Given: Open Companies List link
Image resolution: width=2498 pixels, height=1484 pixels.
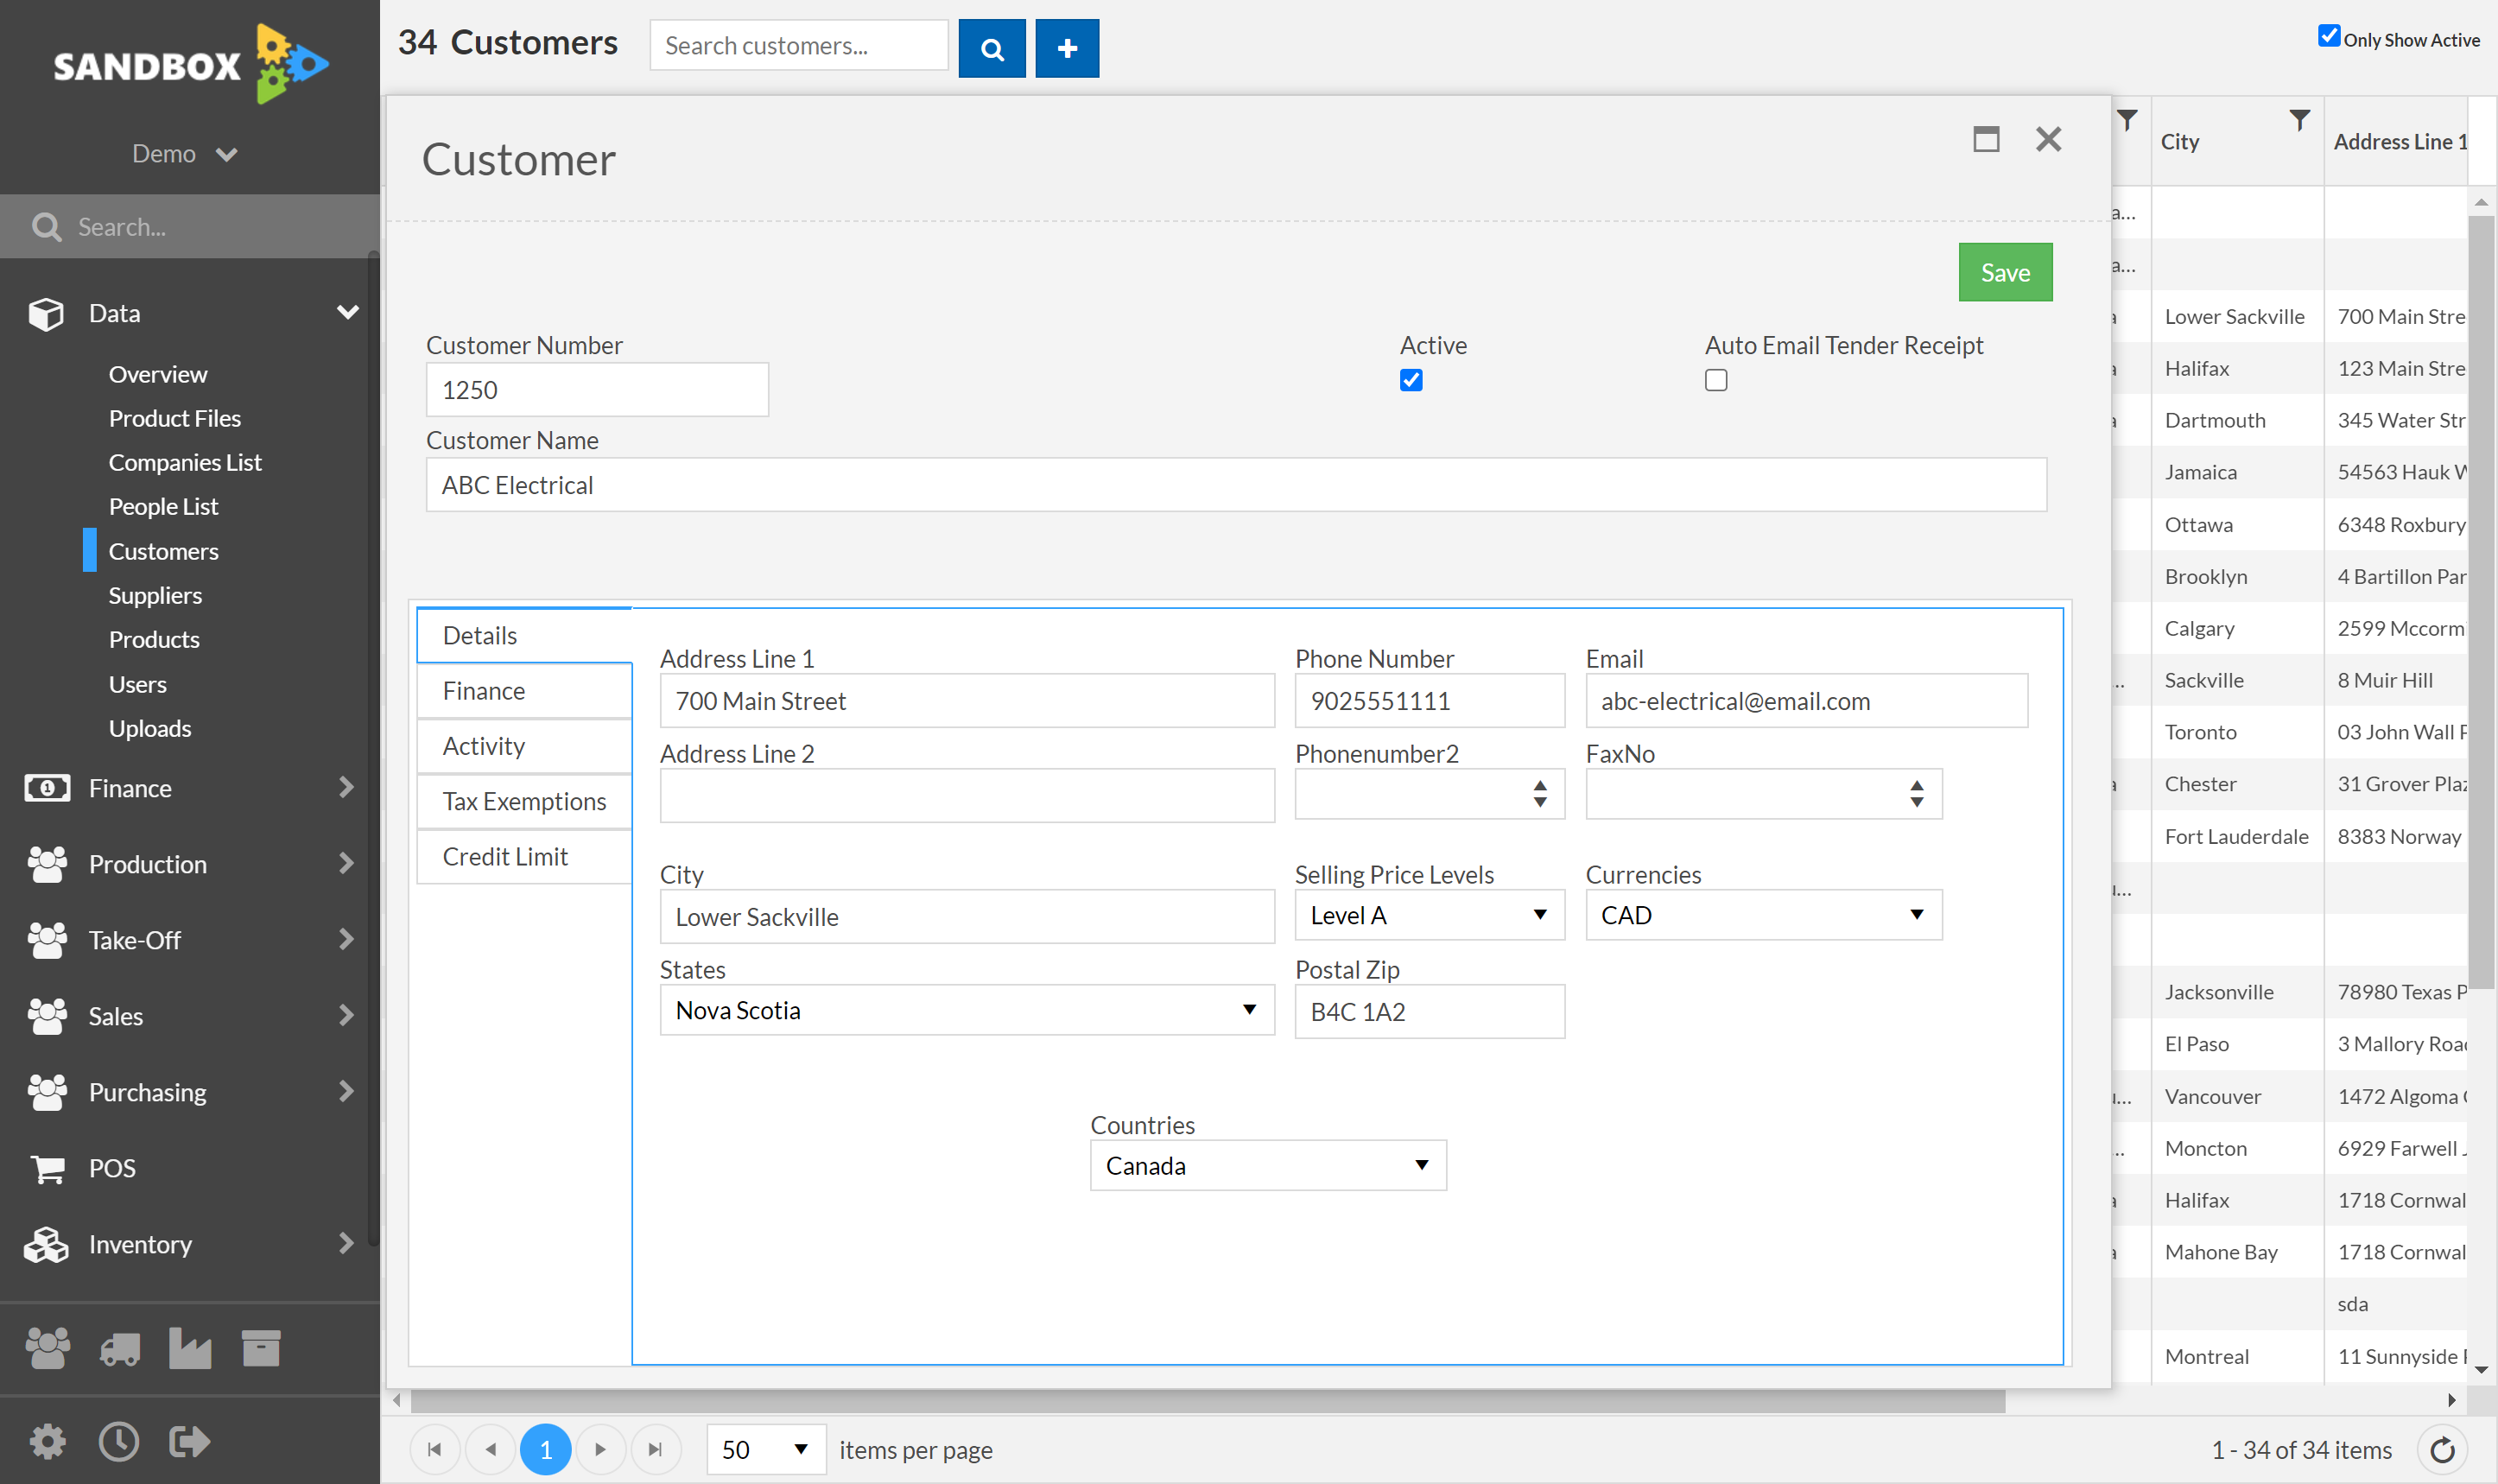Looking at the screenshot, I should (x=185, y=463).
